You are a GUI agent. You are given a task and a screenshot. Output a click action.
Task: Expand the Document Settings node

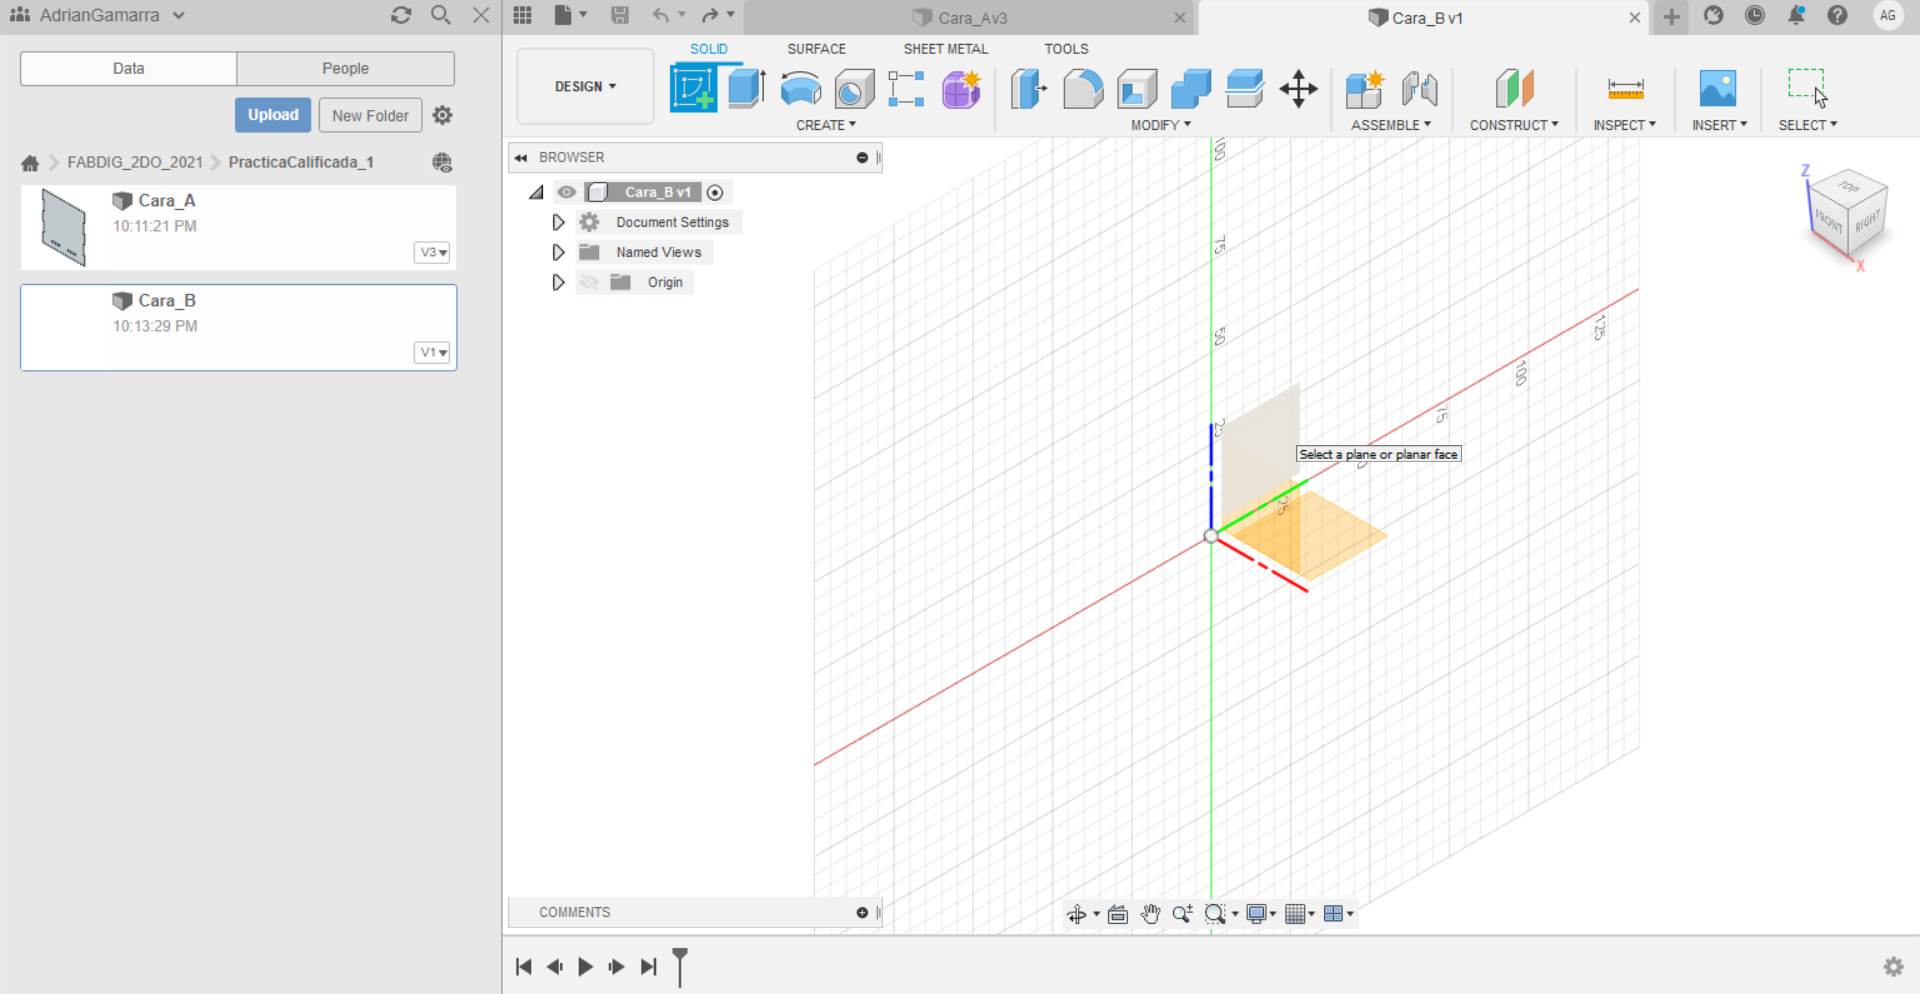(x=558, y=222)
